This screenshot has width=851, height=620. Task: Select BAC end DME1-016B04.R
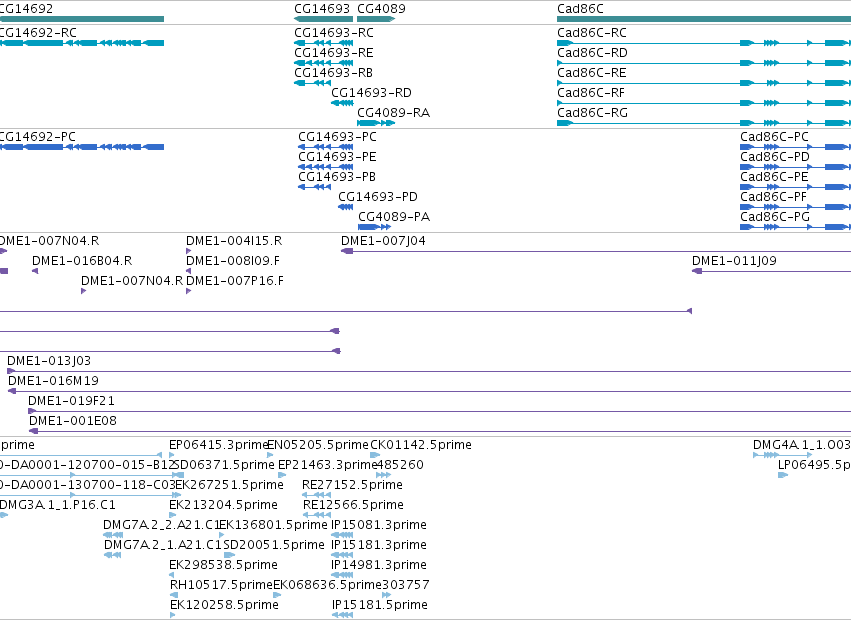35,271
